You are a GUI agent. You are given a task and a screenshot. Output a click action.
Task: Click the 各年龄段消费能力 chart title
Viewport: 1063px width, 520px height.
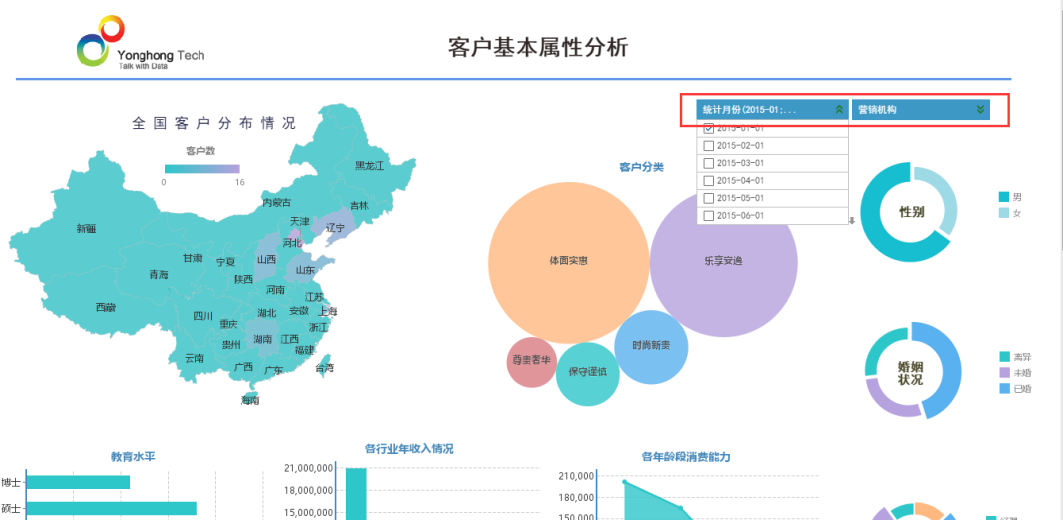(x=686, y=457)
